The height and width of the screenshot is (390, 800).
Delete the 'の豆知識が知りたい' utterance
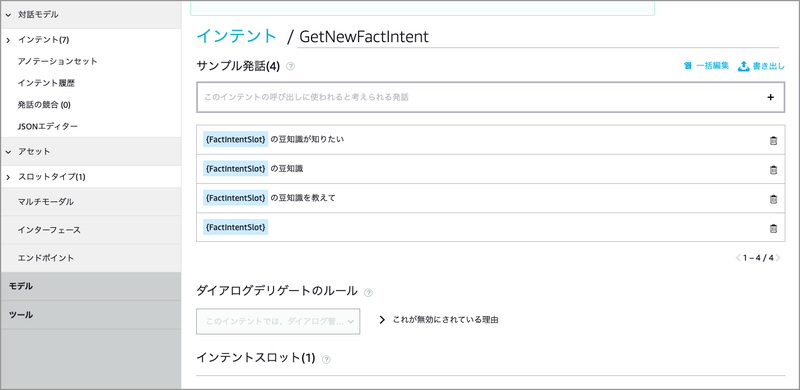[x=773, y=140]
